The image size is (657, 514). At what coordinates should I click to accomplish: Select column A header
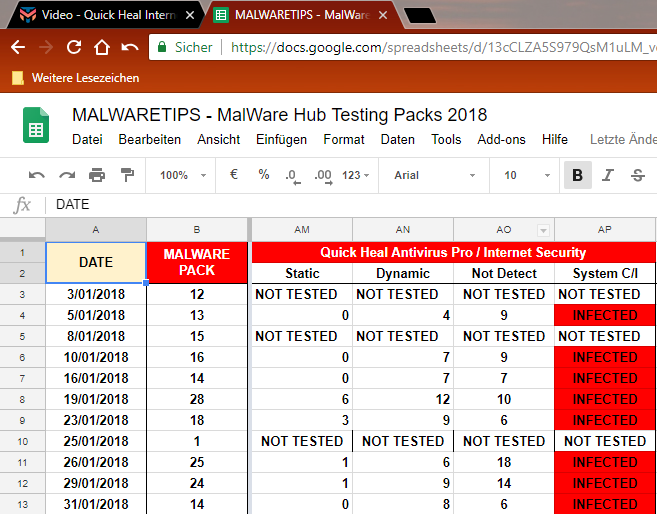click(x=96, y=230)
